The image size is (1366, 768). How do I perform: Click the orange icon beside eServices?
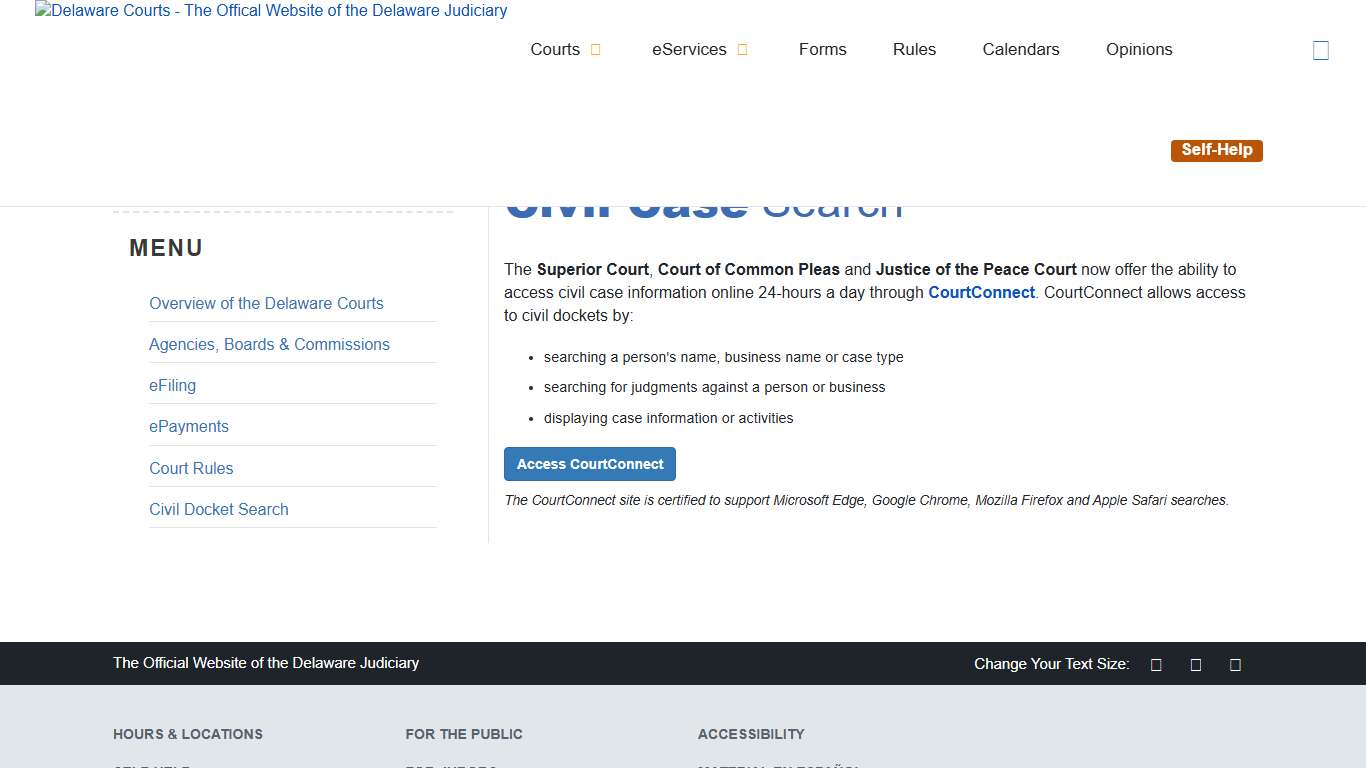741,48
